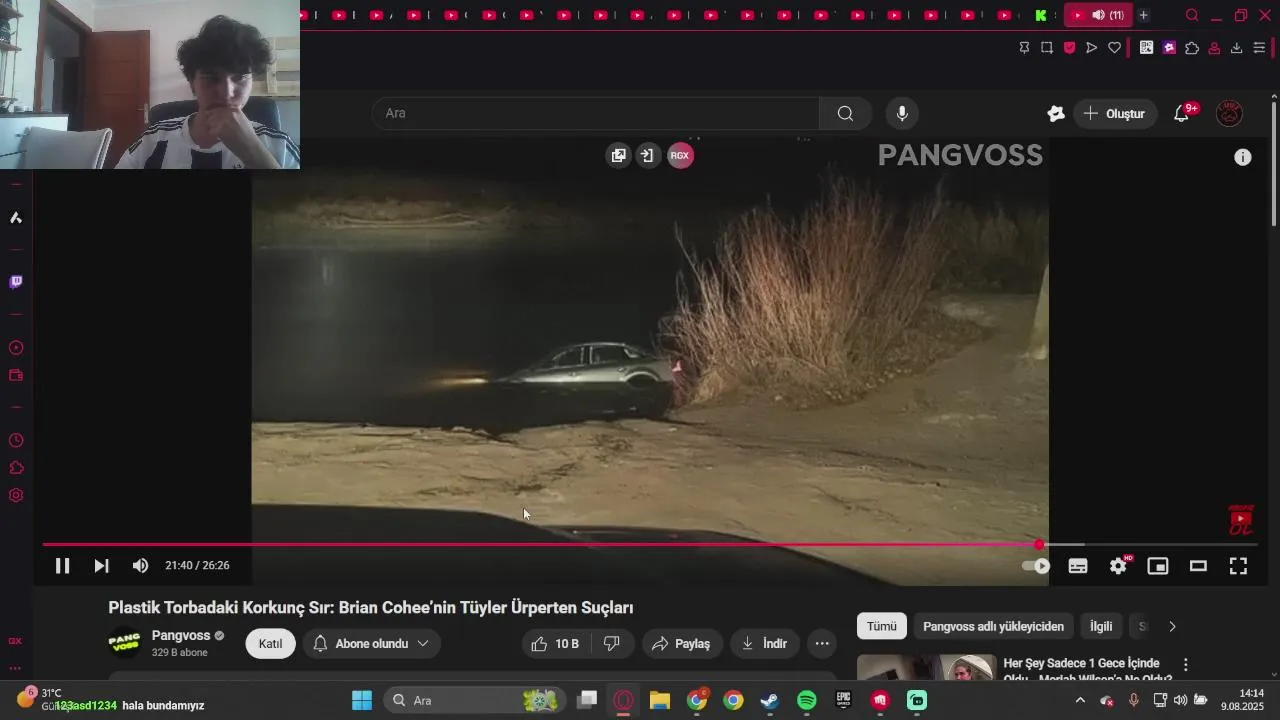Expand the Abone olundu subscription dropdown

point(371,644)
